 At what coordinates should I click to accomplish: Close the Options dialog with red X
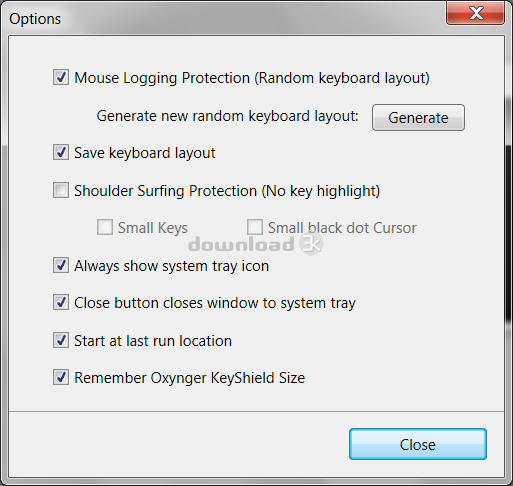click(x=476, y=13)
